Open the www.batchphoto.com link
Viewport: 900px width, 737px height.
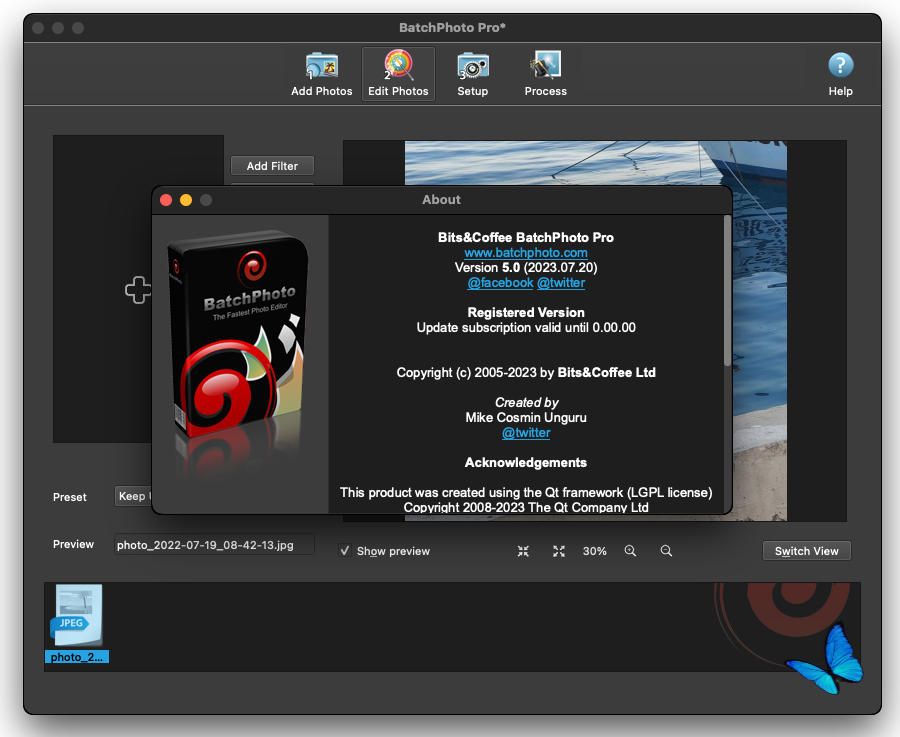click(526, 253)
